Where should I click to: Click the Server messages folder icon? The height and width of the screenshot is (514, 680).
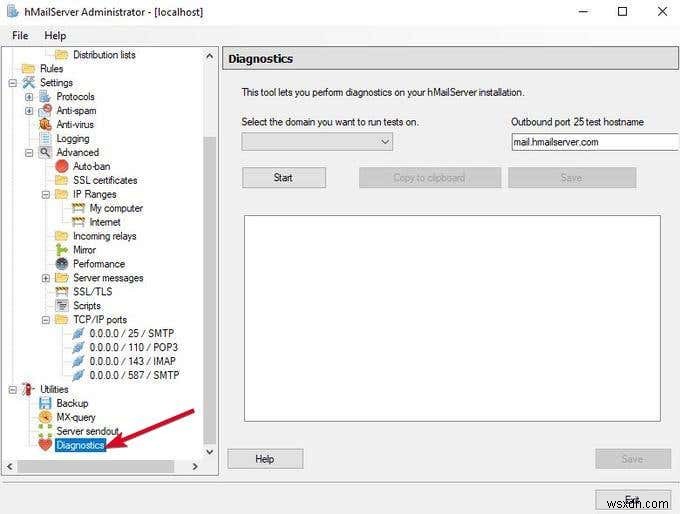click(62, 278)
